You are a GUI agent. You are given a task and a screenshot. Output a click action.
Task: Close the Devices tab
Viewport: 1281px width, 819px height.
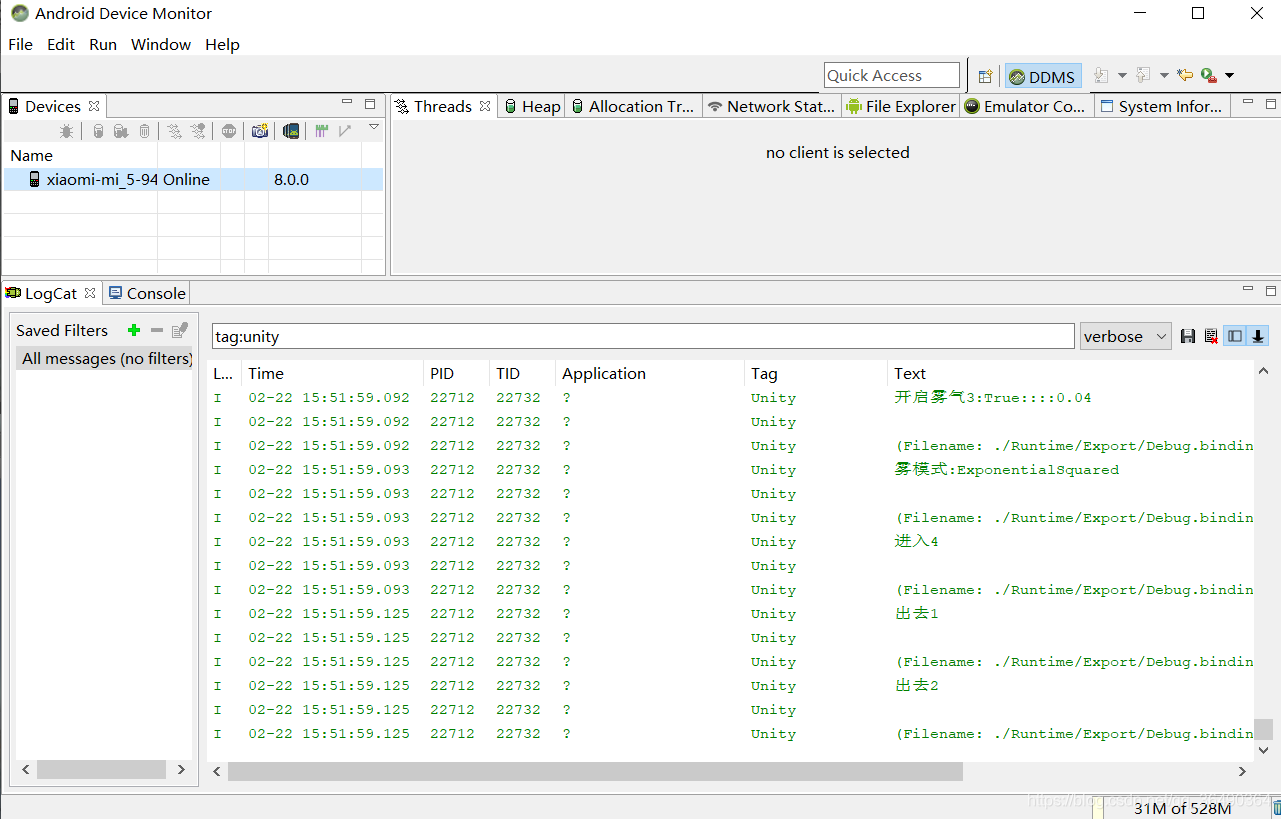(x=94, y=106)
